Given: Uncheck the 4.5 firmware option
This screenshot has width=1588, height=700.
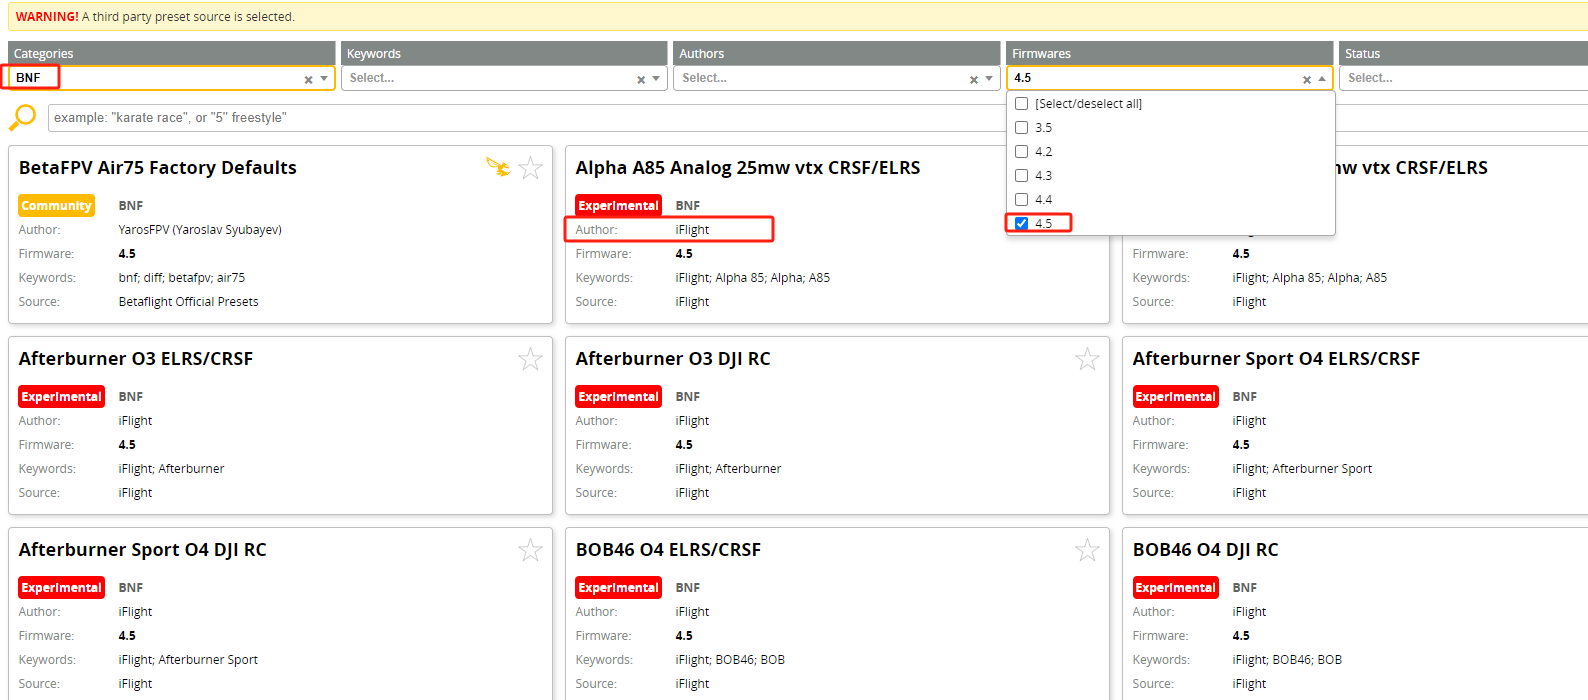Looking at the screenshot, I should [x=1022, y=224].
